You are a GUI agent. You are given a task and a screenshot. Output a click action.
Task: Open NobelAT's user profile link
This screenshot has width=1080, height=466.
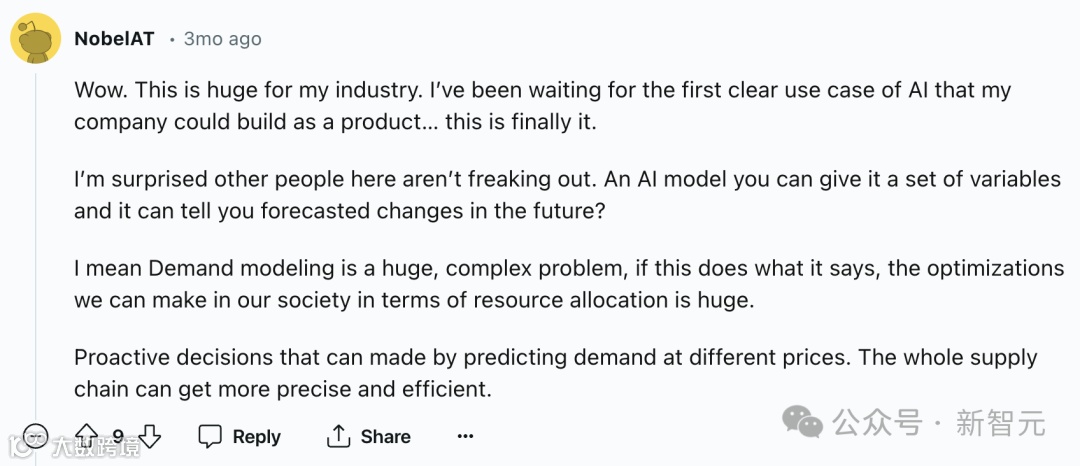point(114,39)
